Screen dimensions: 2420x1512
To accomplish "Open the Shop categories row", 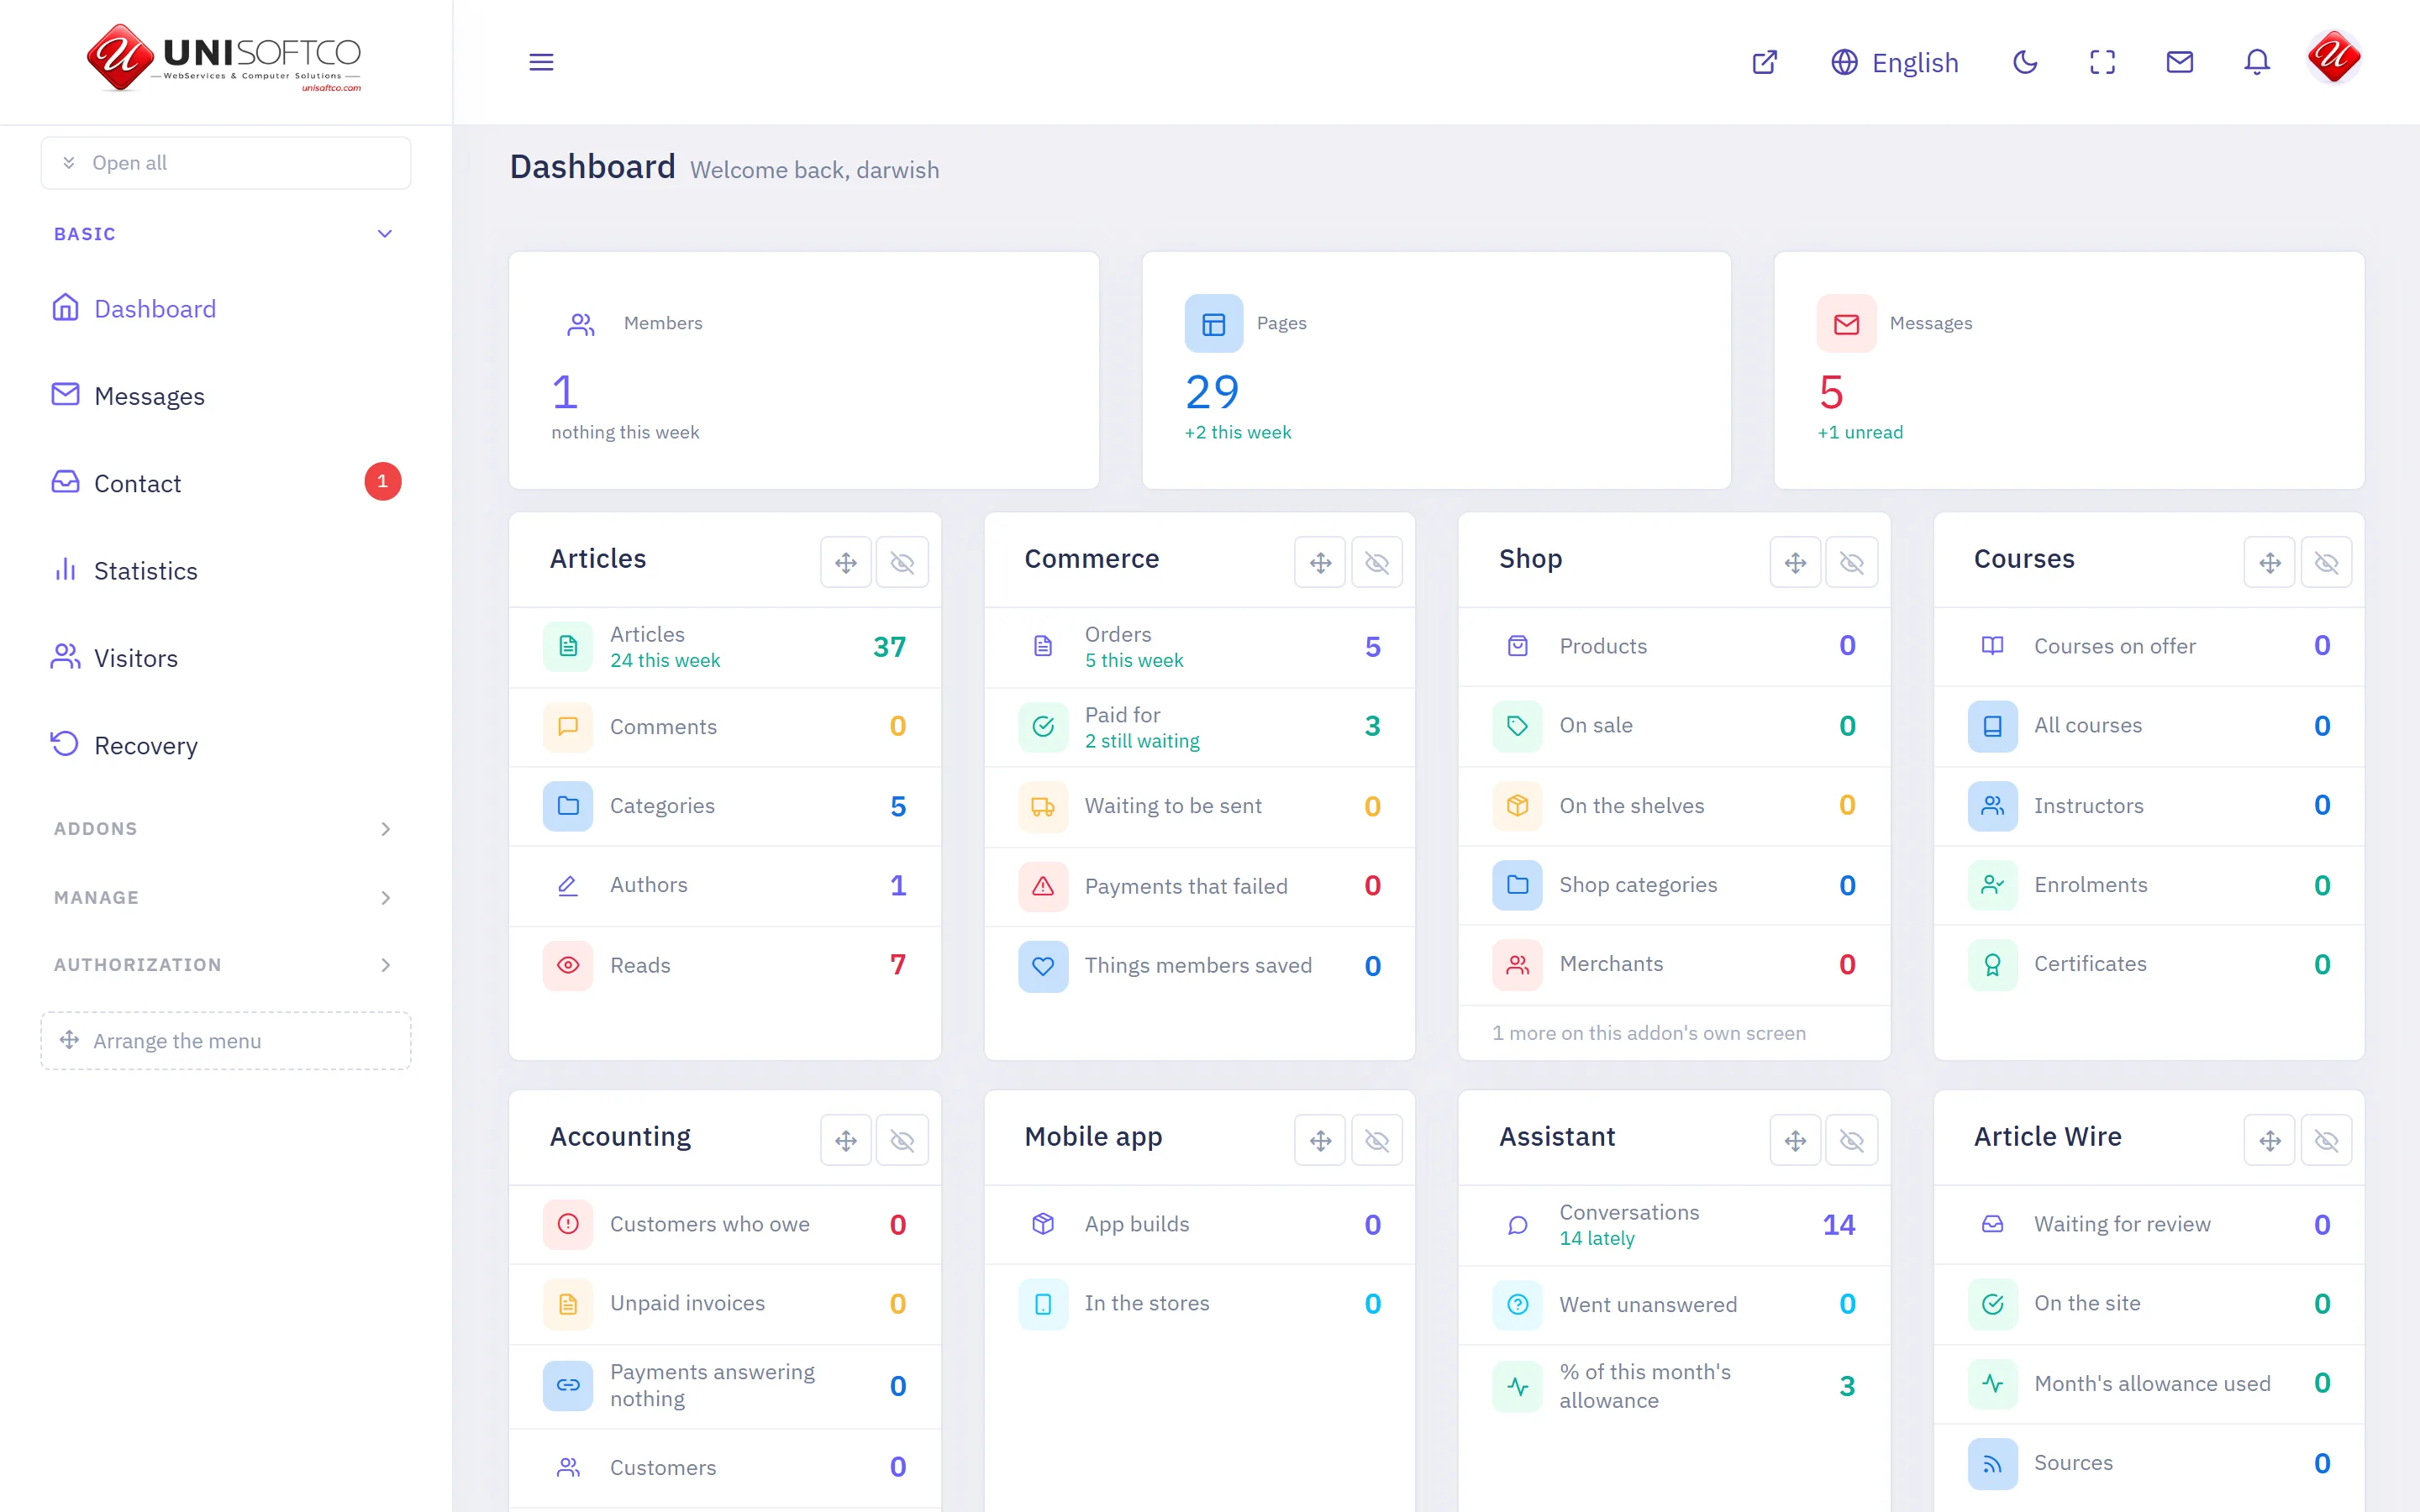I will 1674,885.
